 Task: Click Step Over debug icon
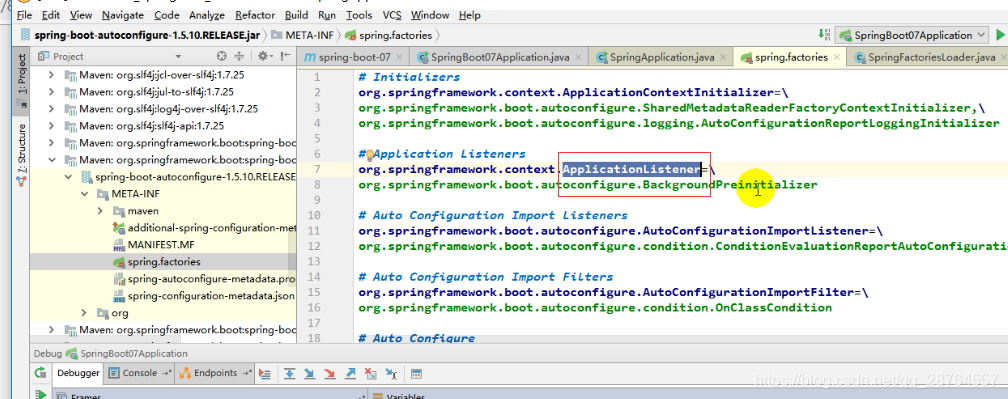[290, 373]
